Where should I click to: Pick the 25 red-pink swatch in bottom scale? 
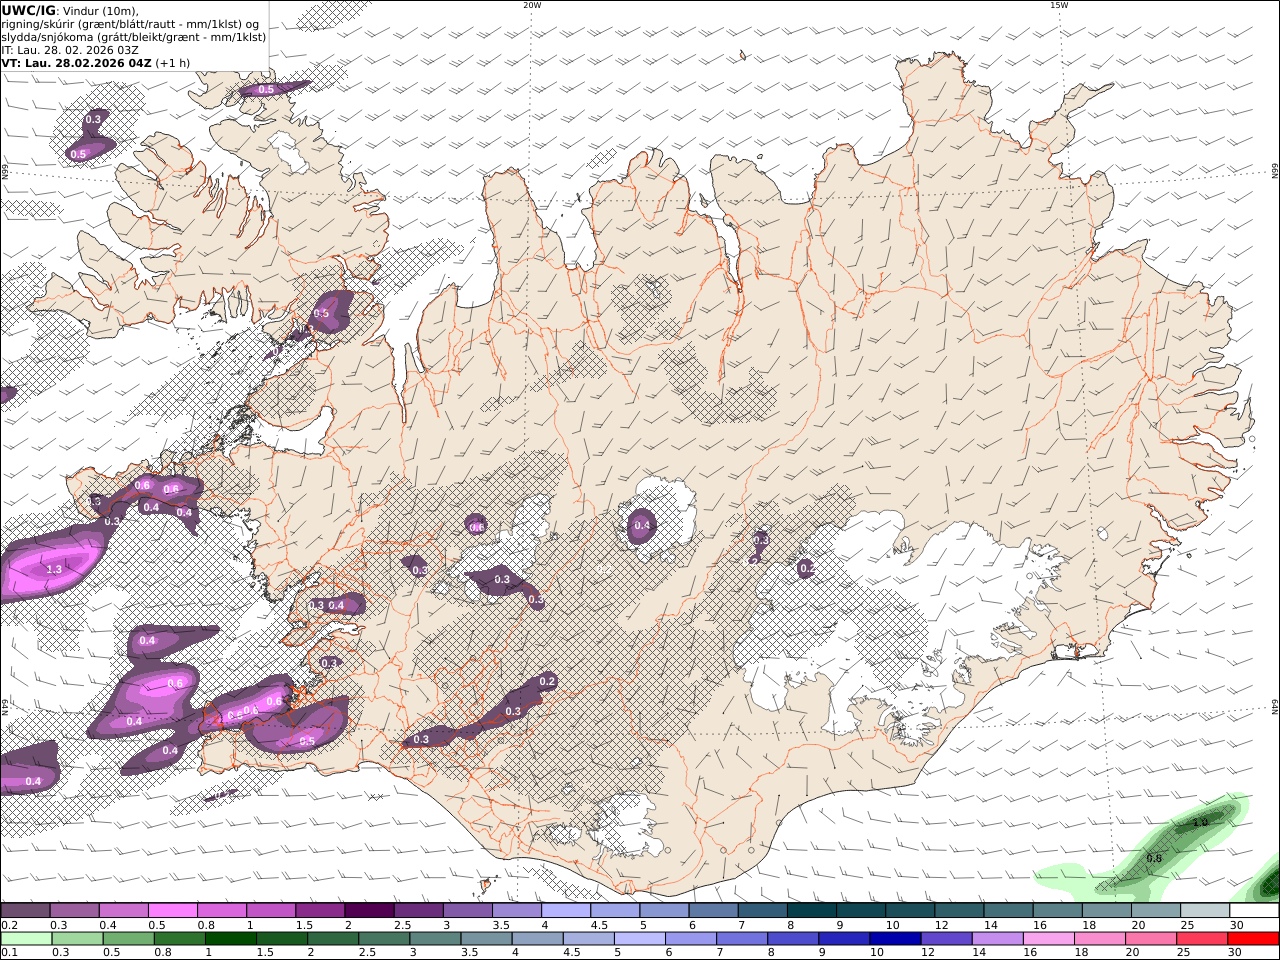pyautogui.click(x=1201, y=938)
